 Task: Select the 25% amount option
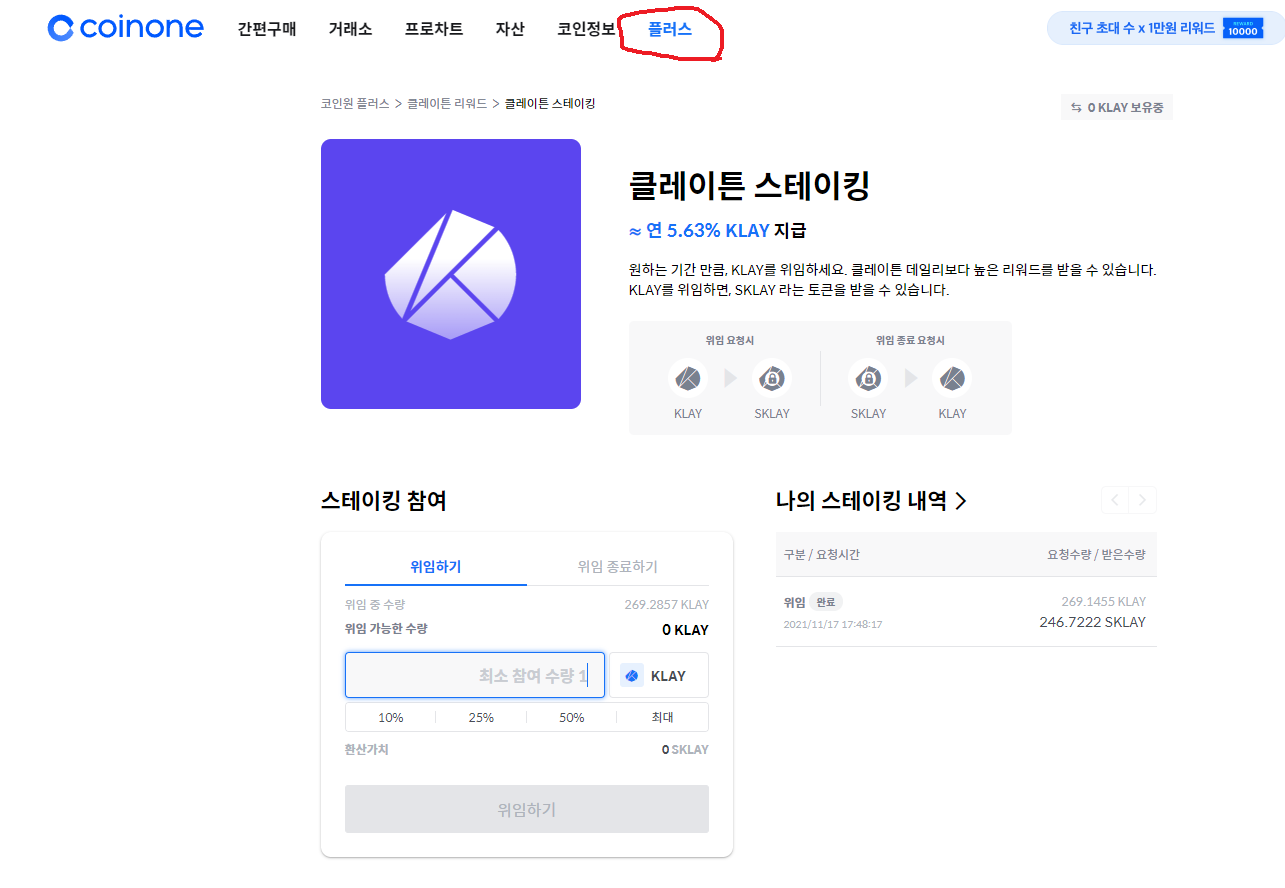point(481,717)
